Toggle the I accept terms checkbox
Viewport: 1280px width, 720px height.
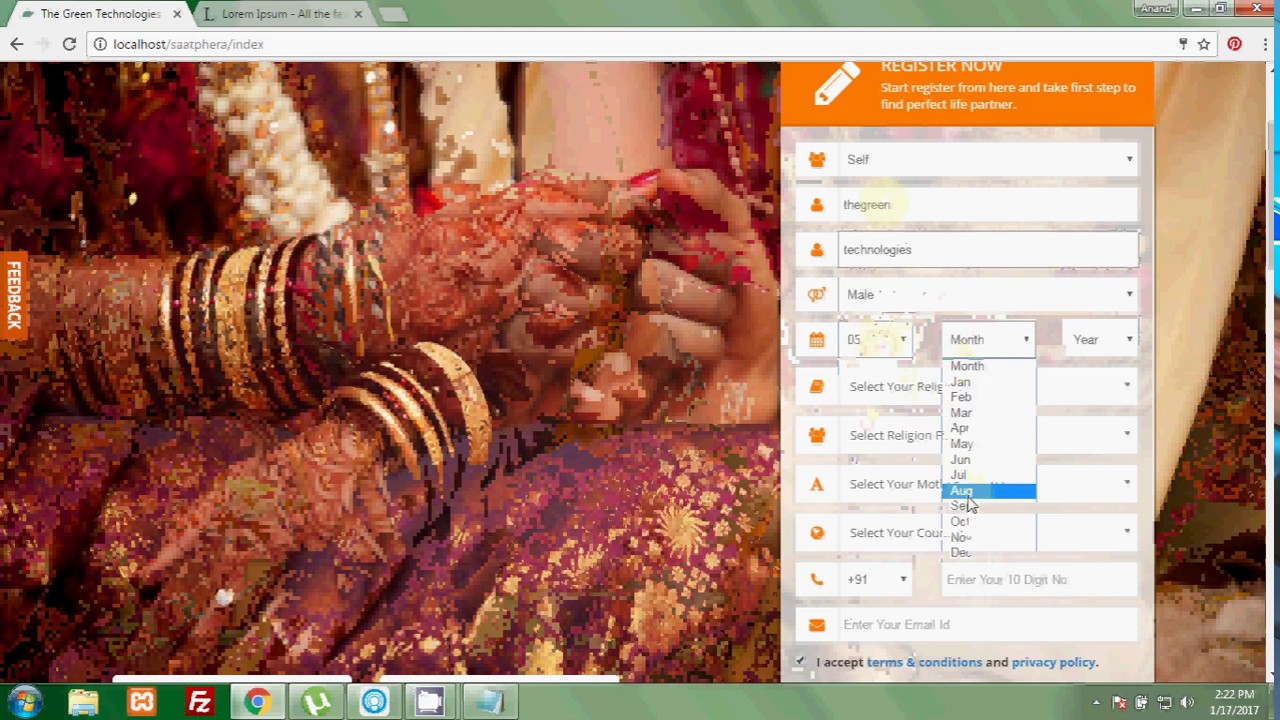click(x=800, y=662)
